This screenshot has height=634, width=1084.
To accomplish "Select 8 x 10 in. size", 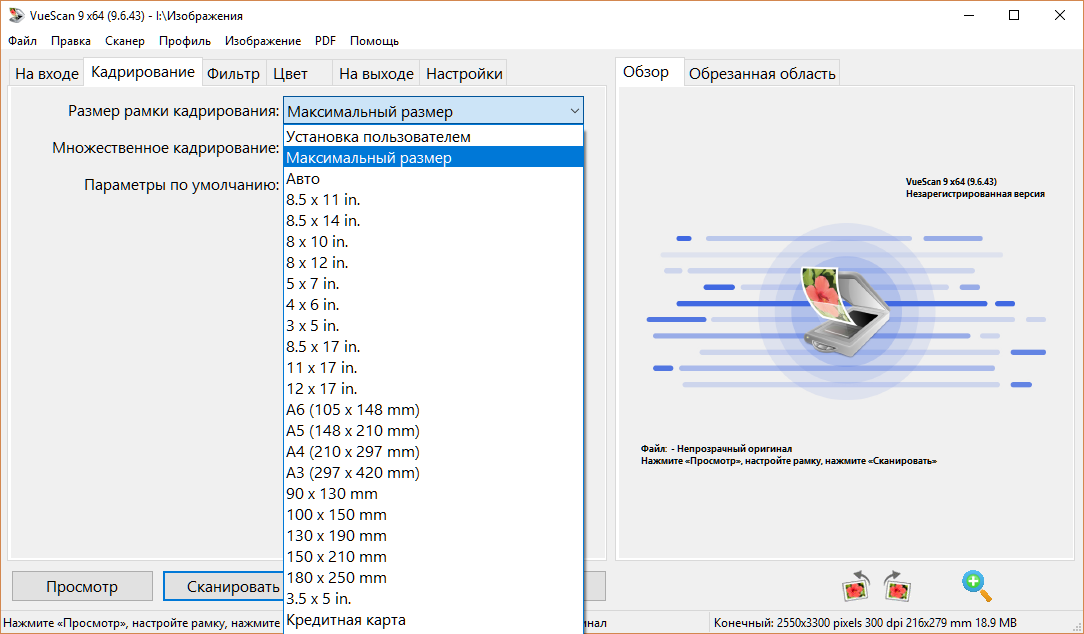I will (x=433, y=241).
